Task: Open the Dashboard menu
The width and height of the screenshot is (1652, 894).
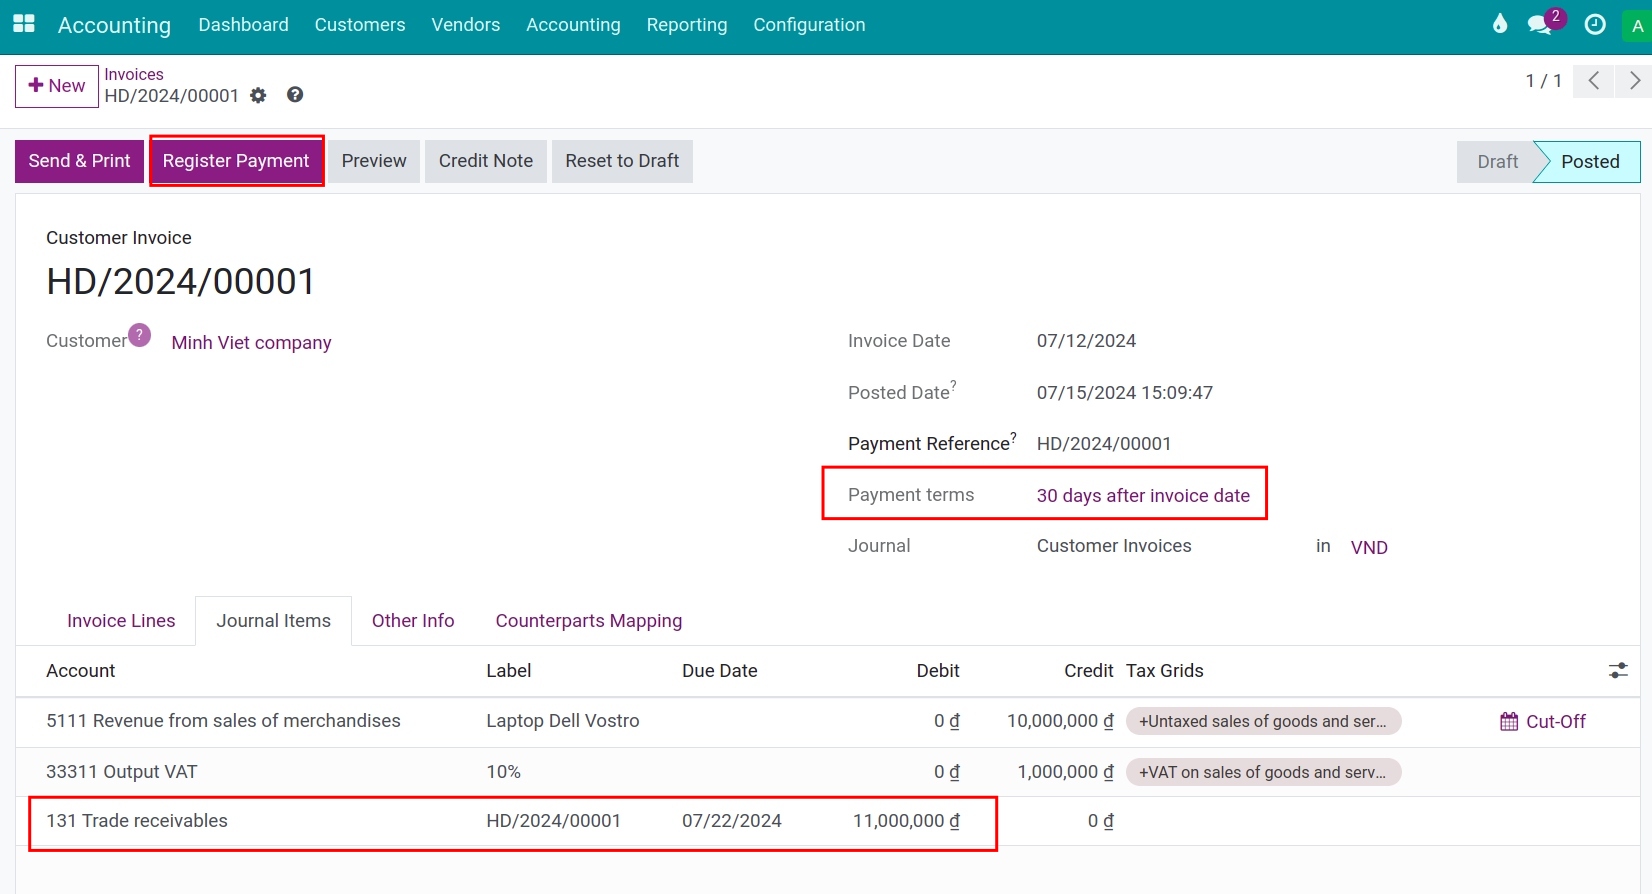Action: (243, 25)
